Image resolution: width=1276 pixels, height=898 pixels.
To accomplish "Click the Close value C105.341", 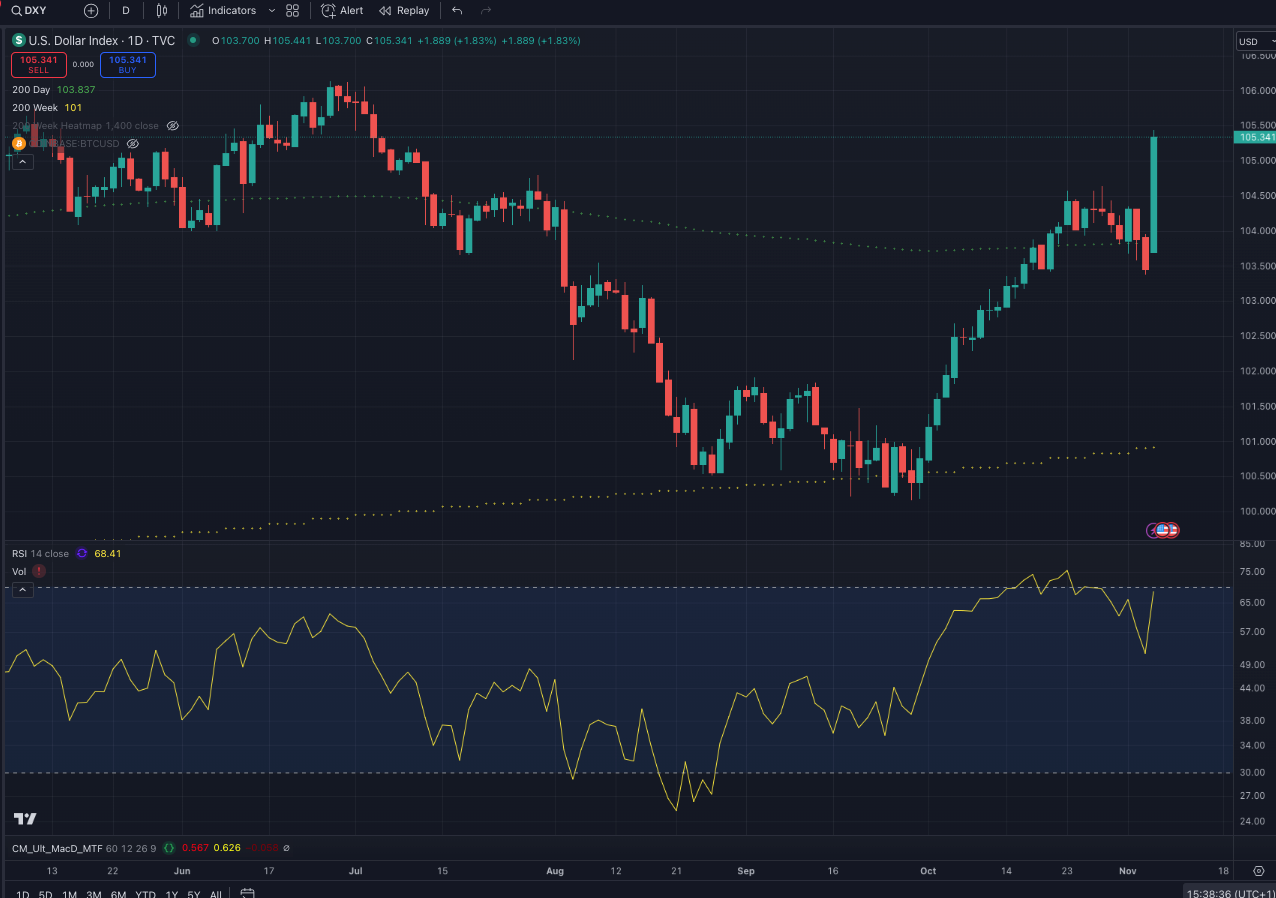I will pyautogui.click(x=390, y=40).
